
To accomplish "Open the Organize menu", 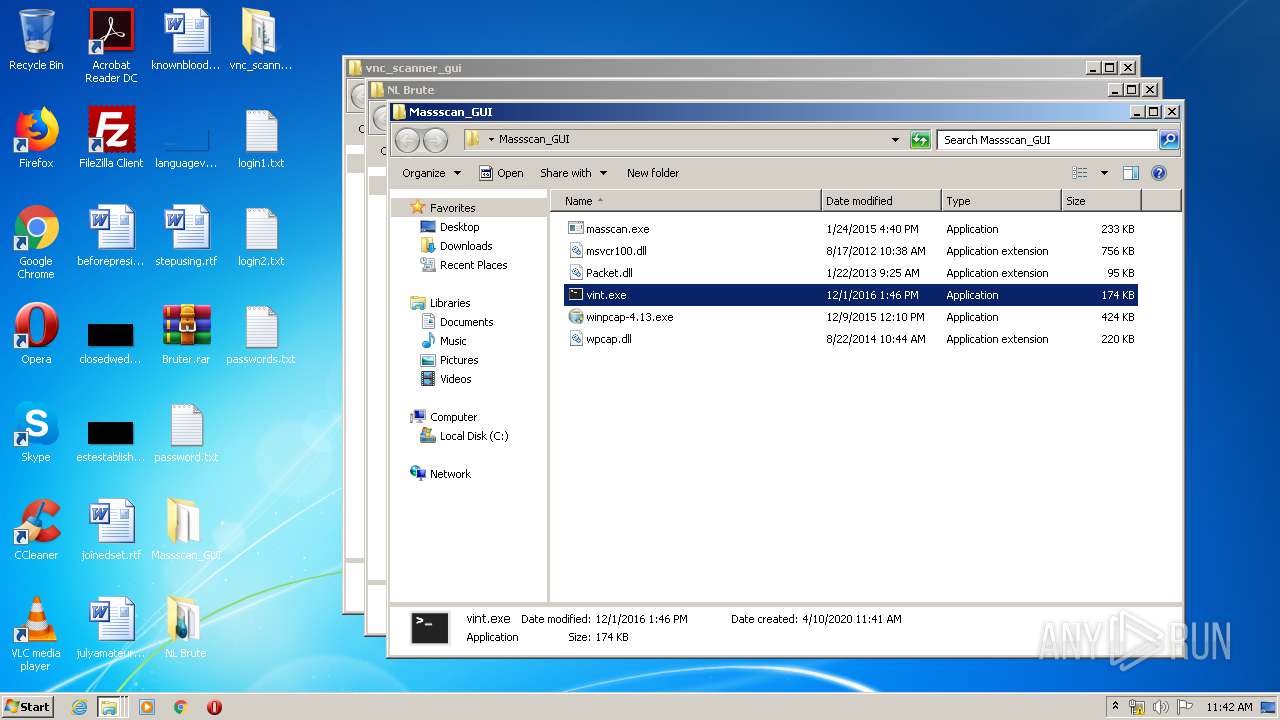I will coord(431,173).
